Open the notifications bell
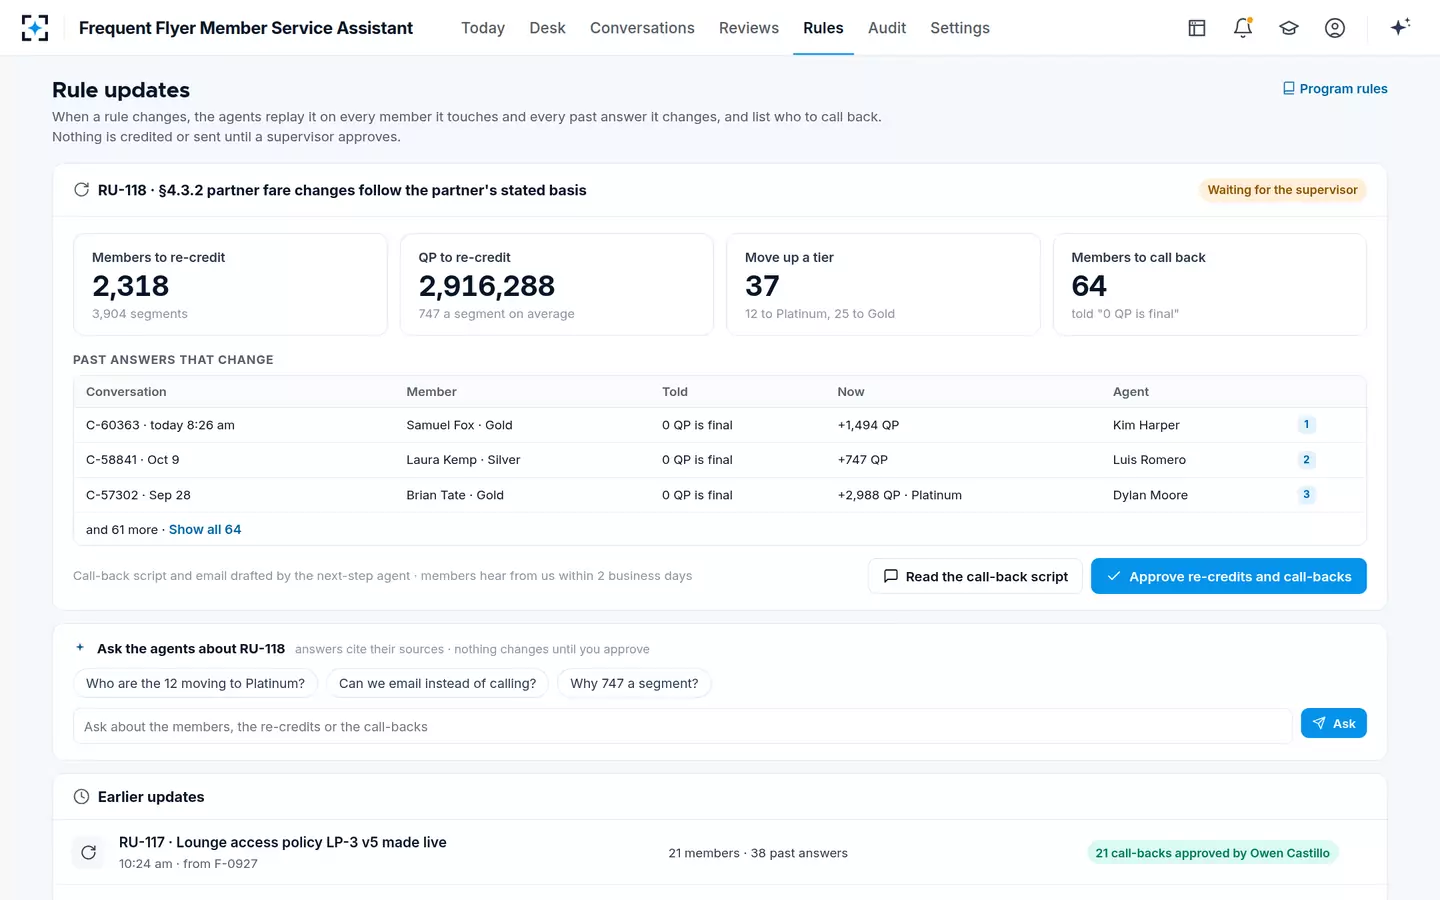Viewport: 1440px width, 900px height. [x=1243, y=28]
